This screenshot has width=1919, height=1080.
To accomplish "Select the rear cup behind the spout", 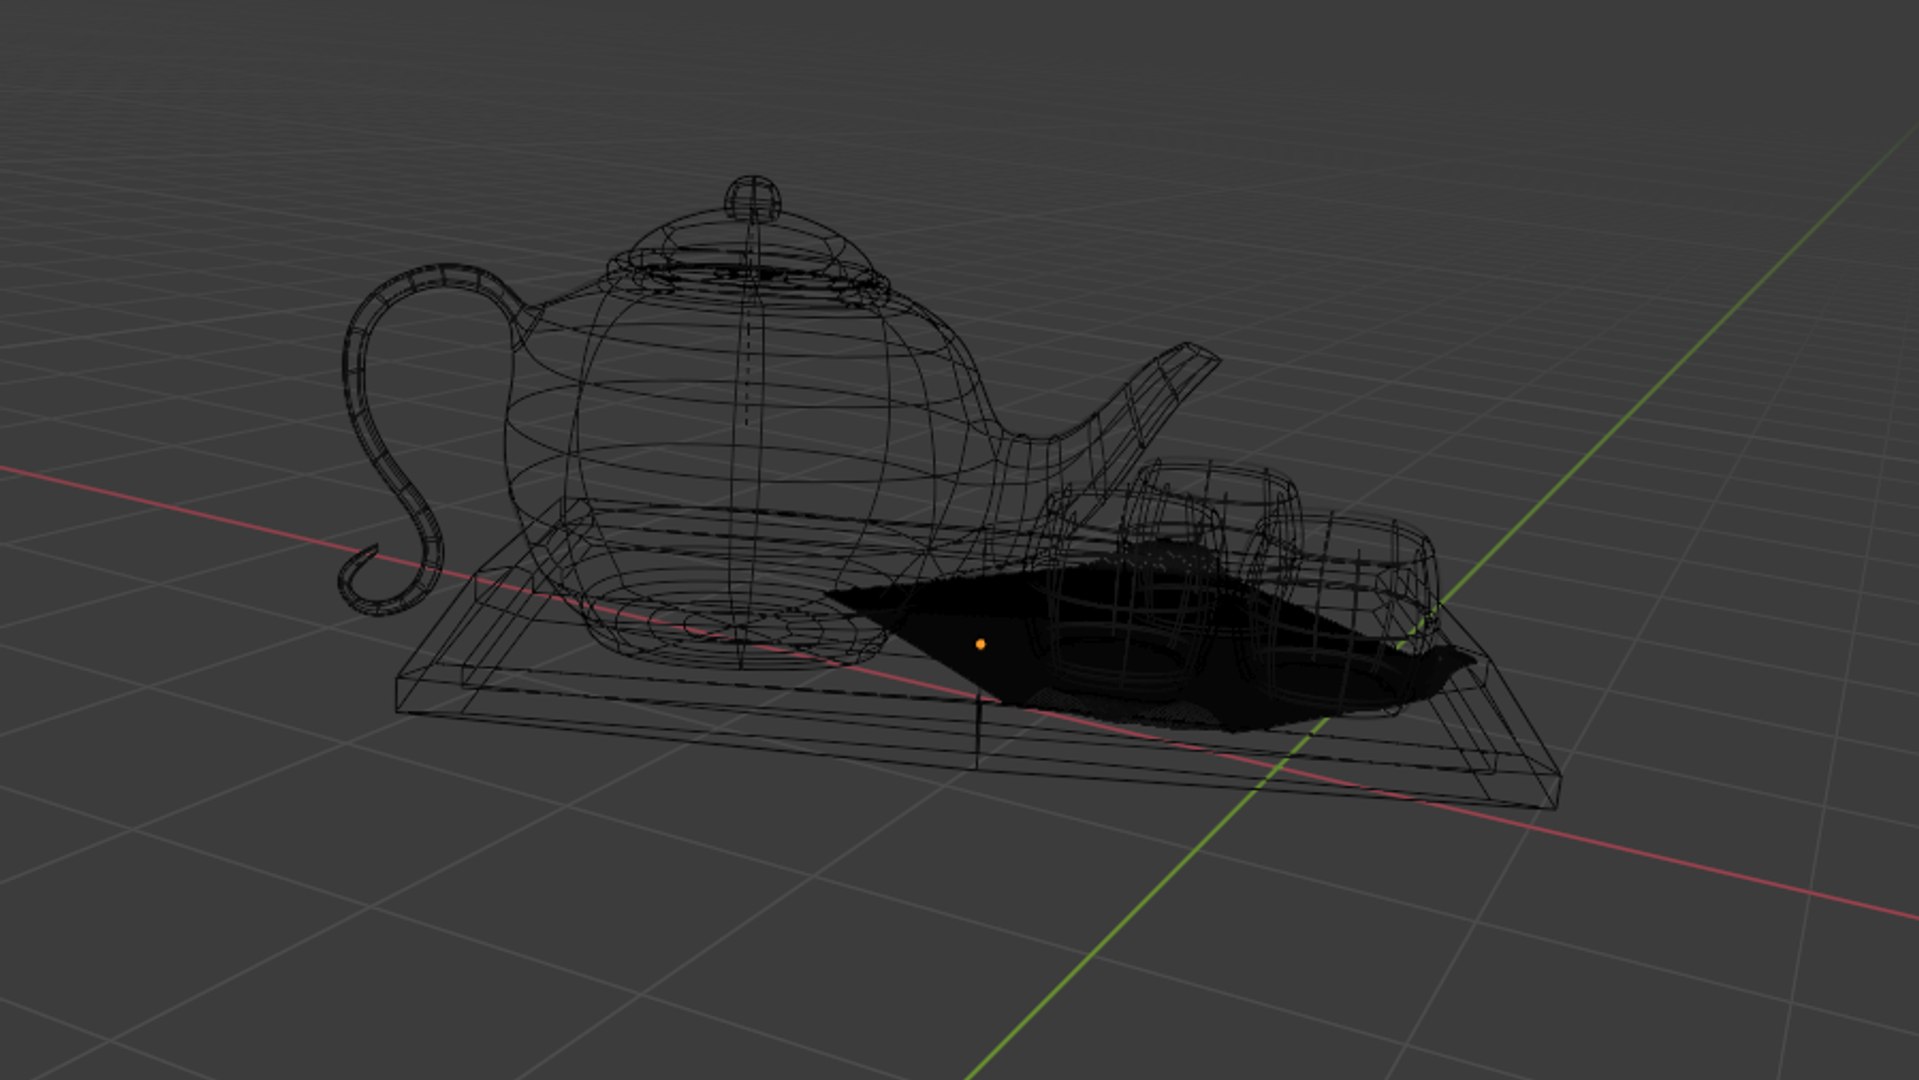I will (x=1210, y=510).
